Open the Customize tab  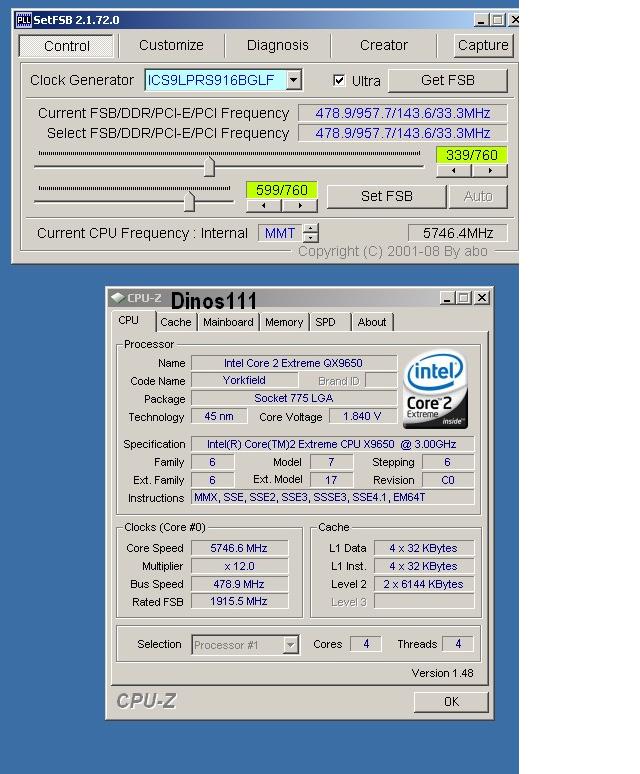(x=171, y=45)
